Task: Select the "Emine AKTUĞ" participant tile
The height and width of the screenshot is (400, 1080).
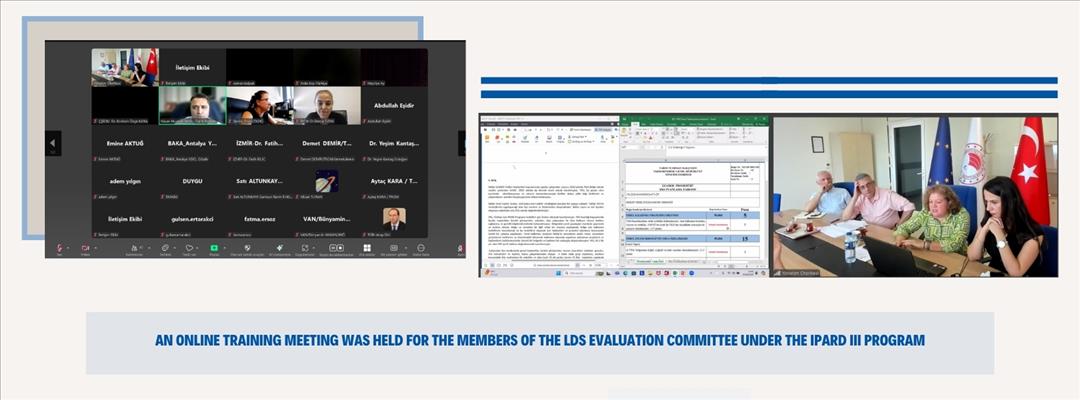Action: click(125, 143)
